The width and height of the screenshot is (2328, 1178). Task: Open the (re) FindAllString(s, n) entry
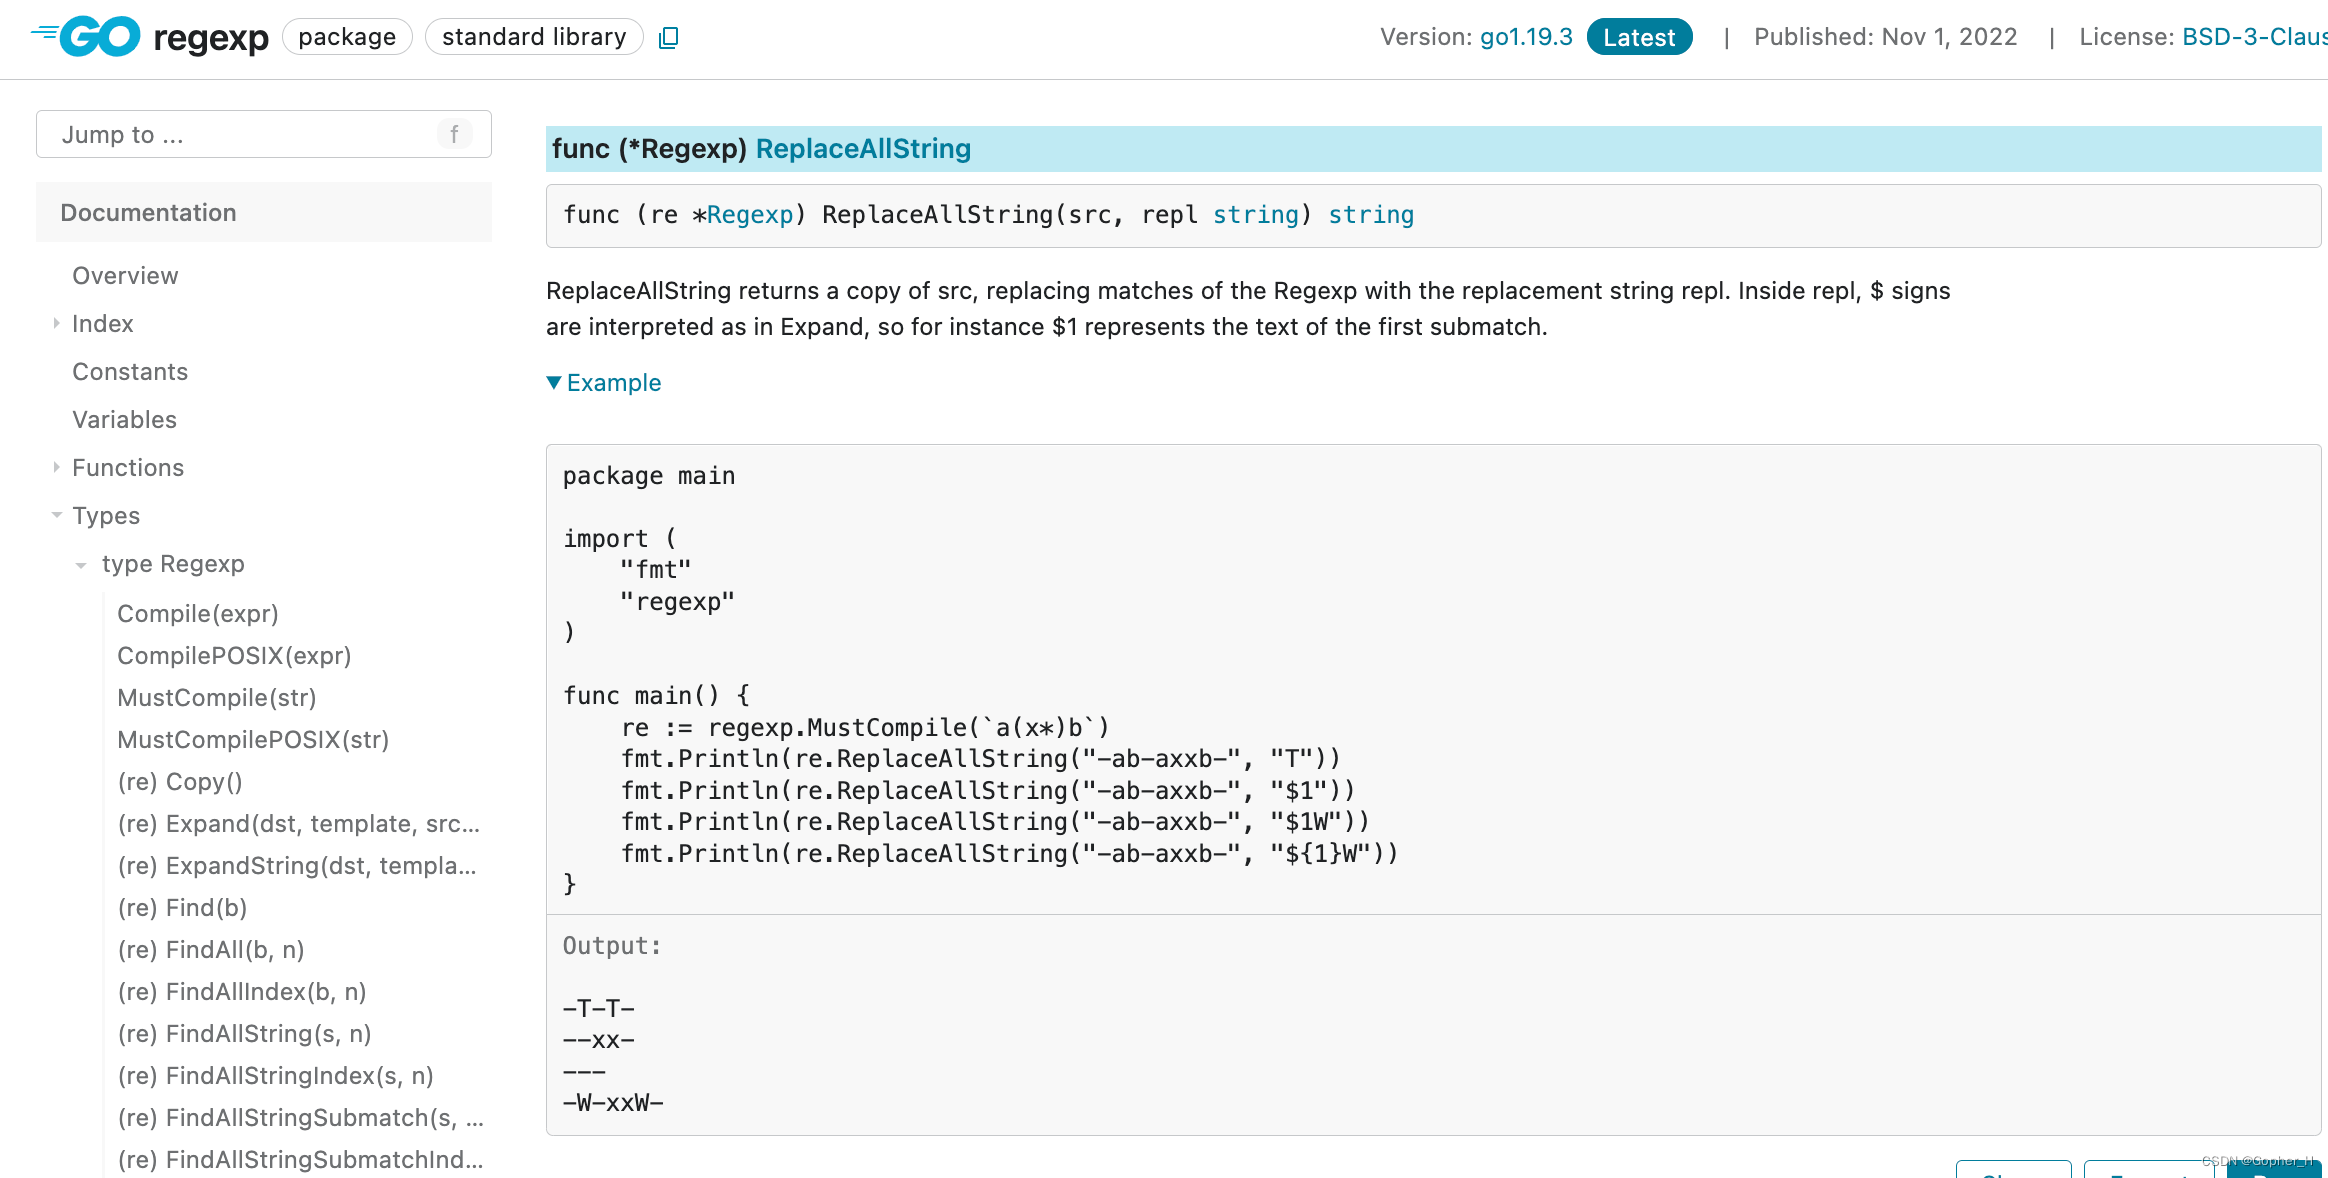pyautogui.click(x=244, y=1034)
